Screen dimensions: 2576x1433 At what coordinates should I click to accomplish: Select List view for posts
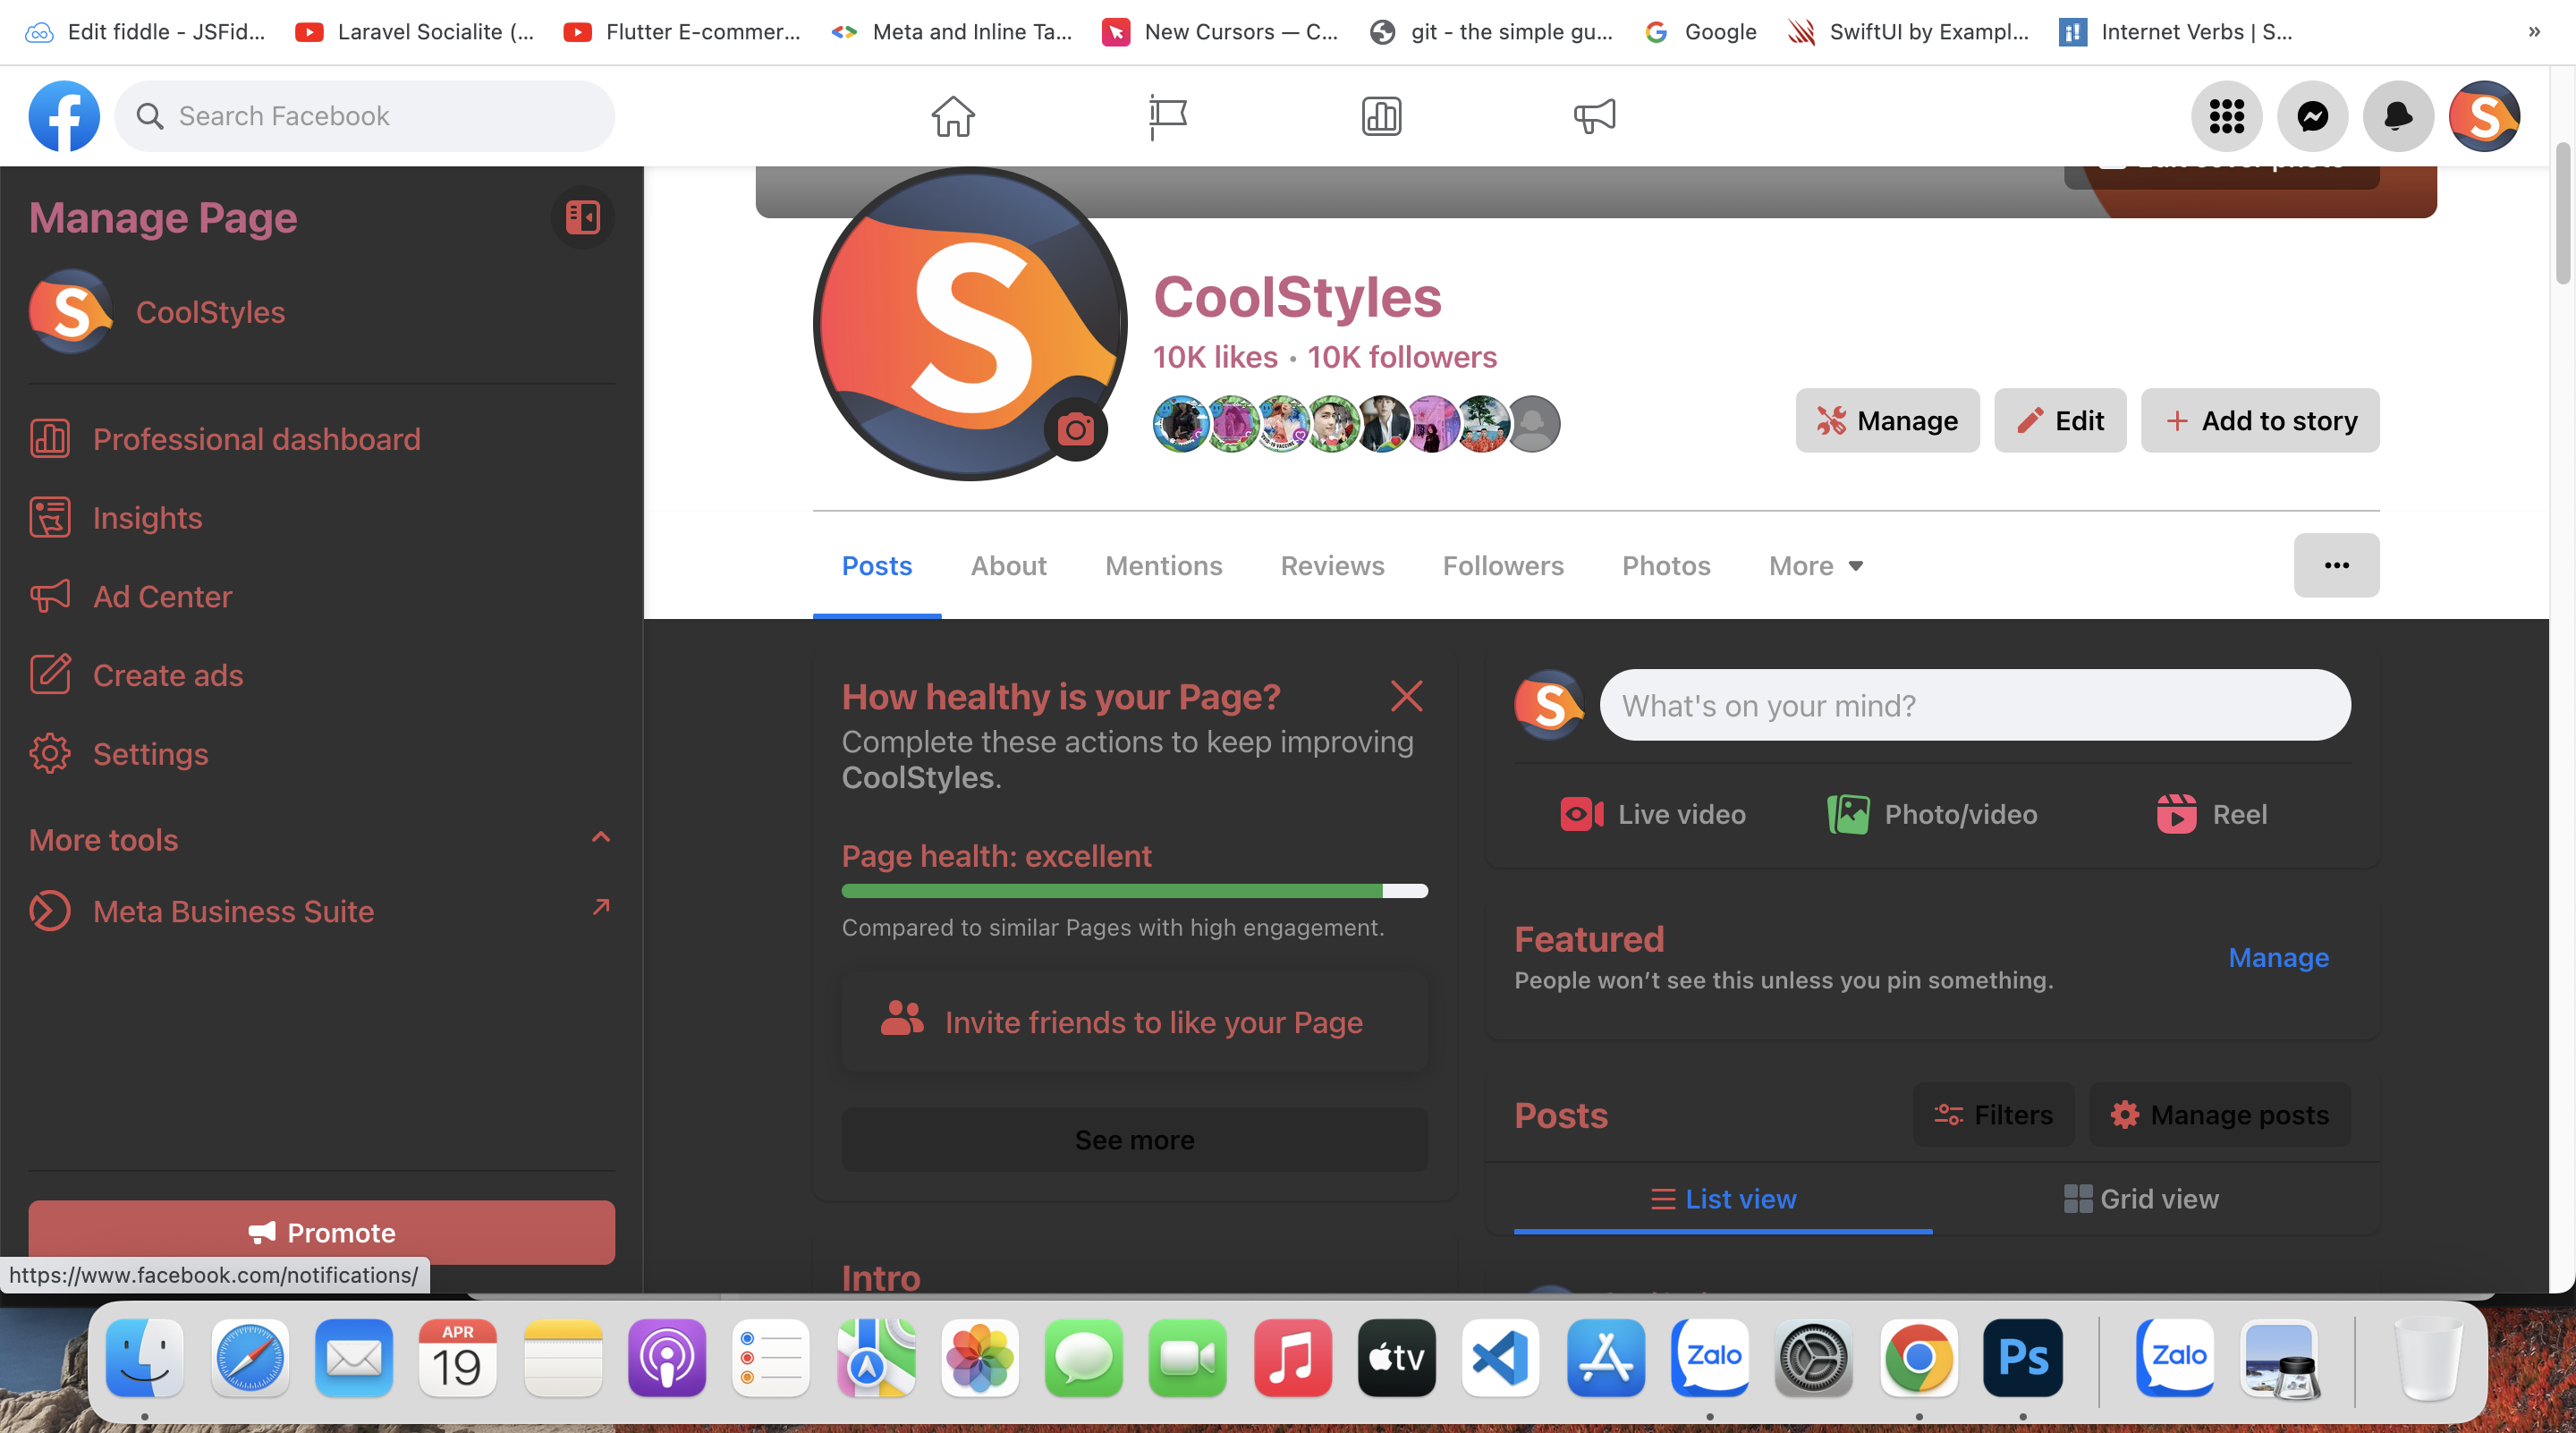click(1722, 1197)
